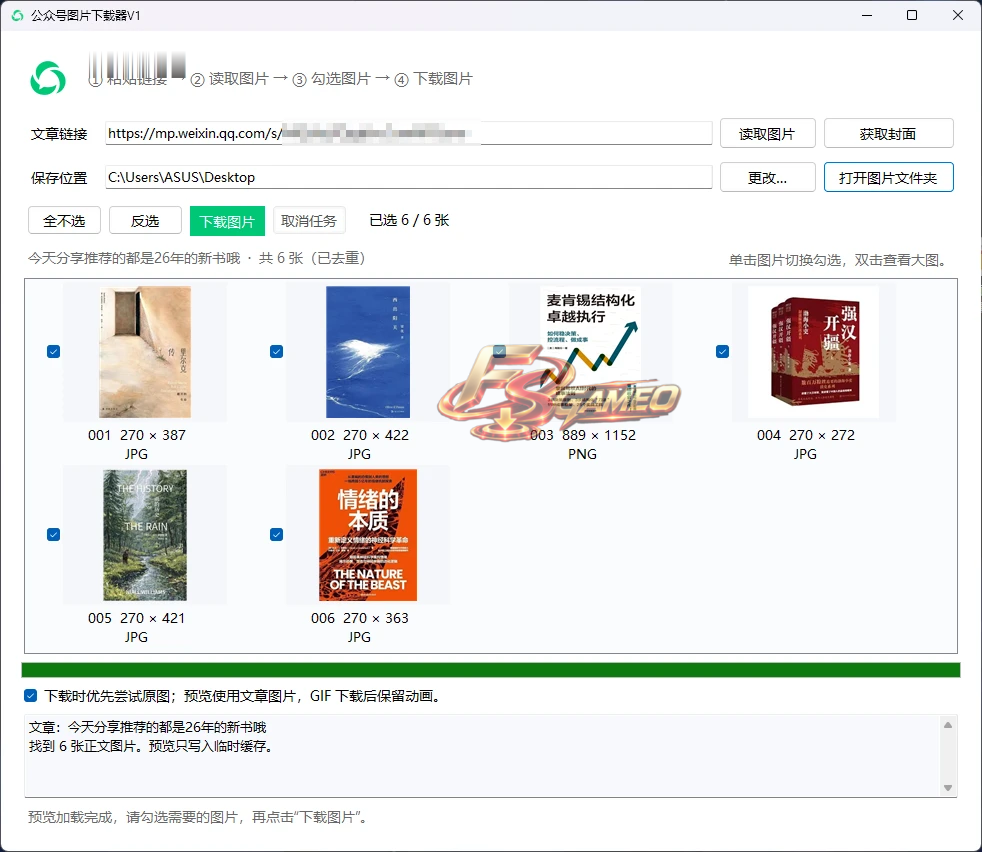
Task: Uncheck image 001 checkbox
Action: (53, 351)
